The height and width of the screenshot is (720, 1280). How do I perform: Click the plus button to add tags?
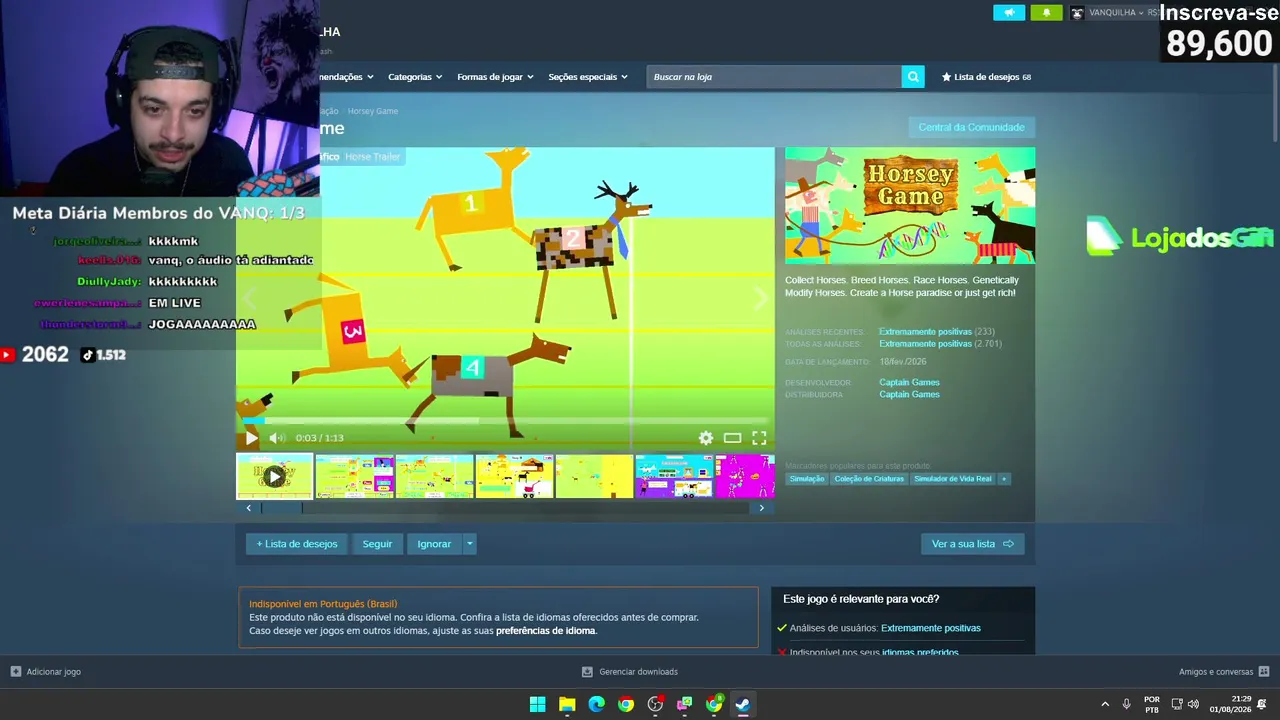tap(1004, 479)
